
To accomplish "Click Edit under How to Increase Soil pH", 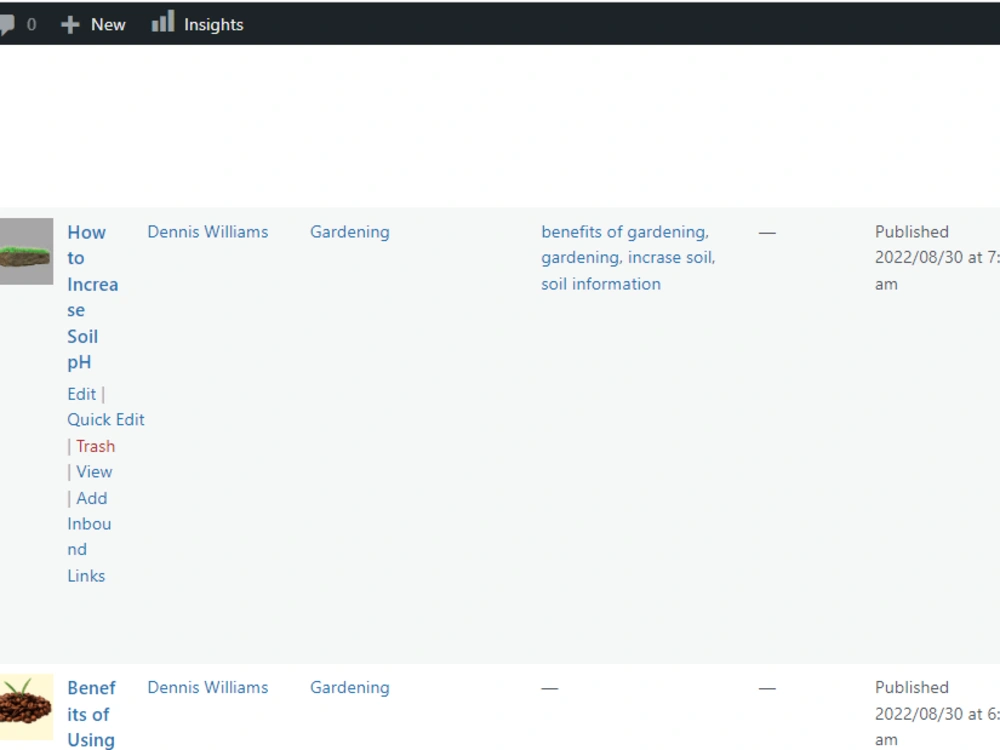I will 82,394.
